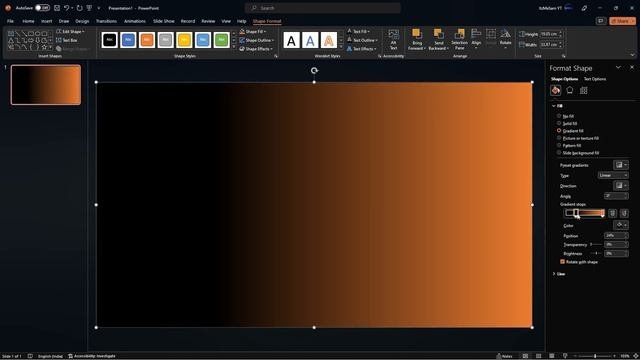
Task: Apply the yellow shape style preset
Action: point(184,40)
